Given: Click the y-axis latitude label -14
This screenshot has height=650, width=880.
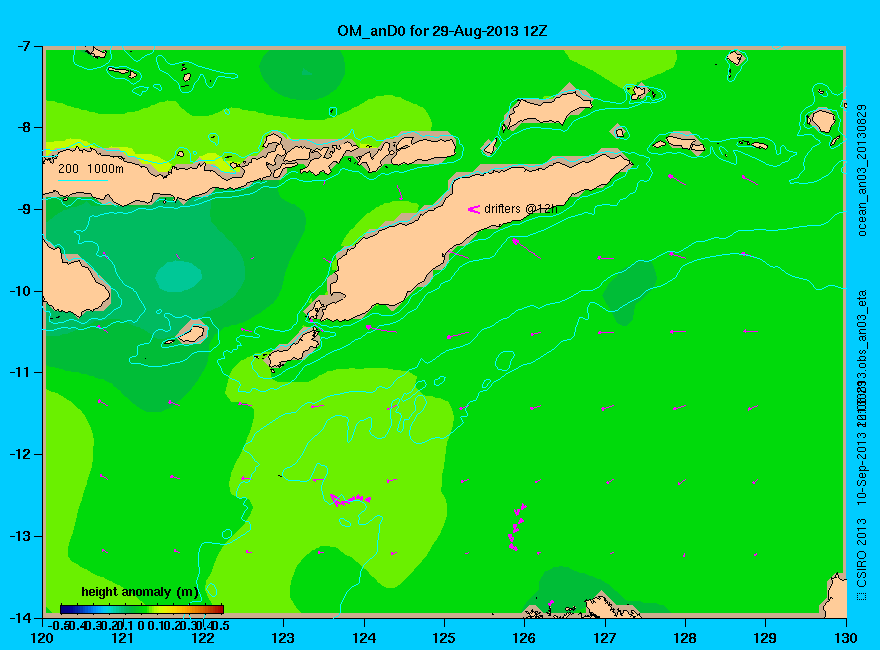Looking at the screenshot, I should (x=19, y=617).
